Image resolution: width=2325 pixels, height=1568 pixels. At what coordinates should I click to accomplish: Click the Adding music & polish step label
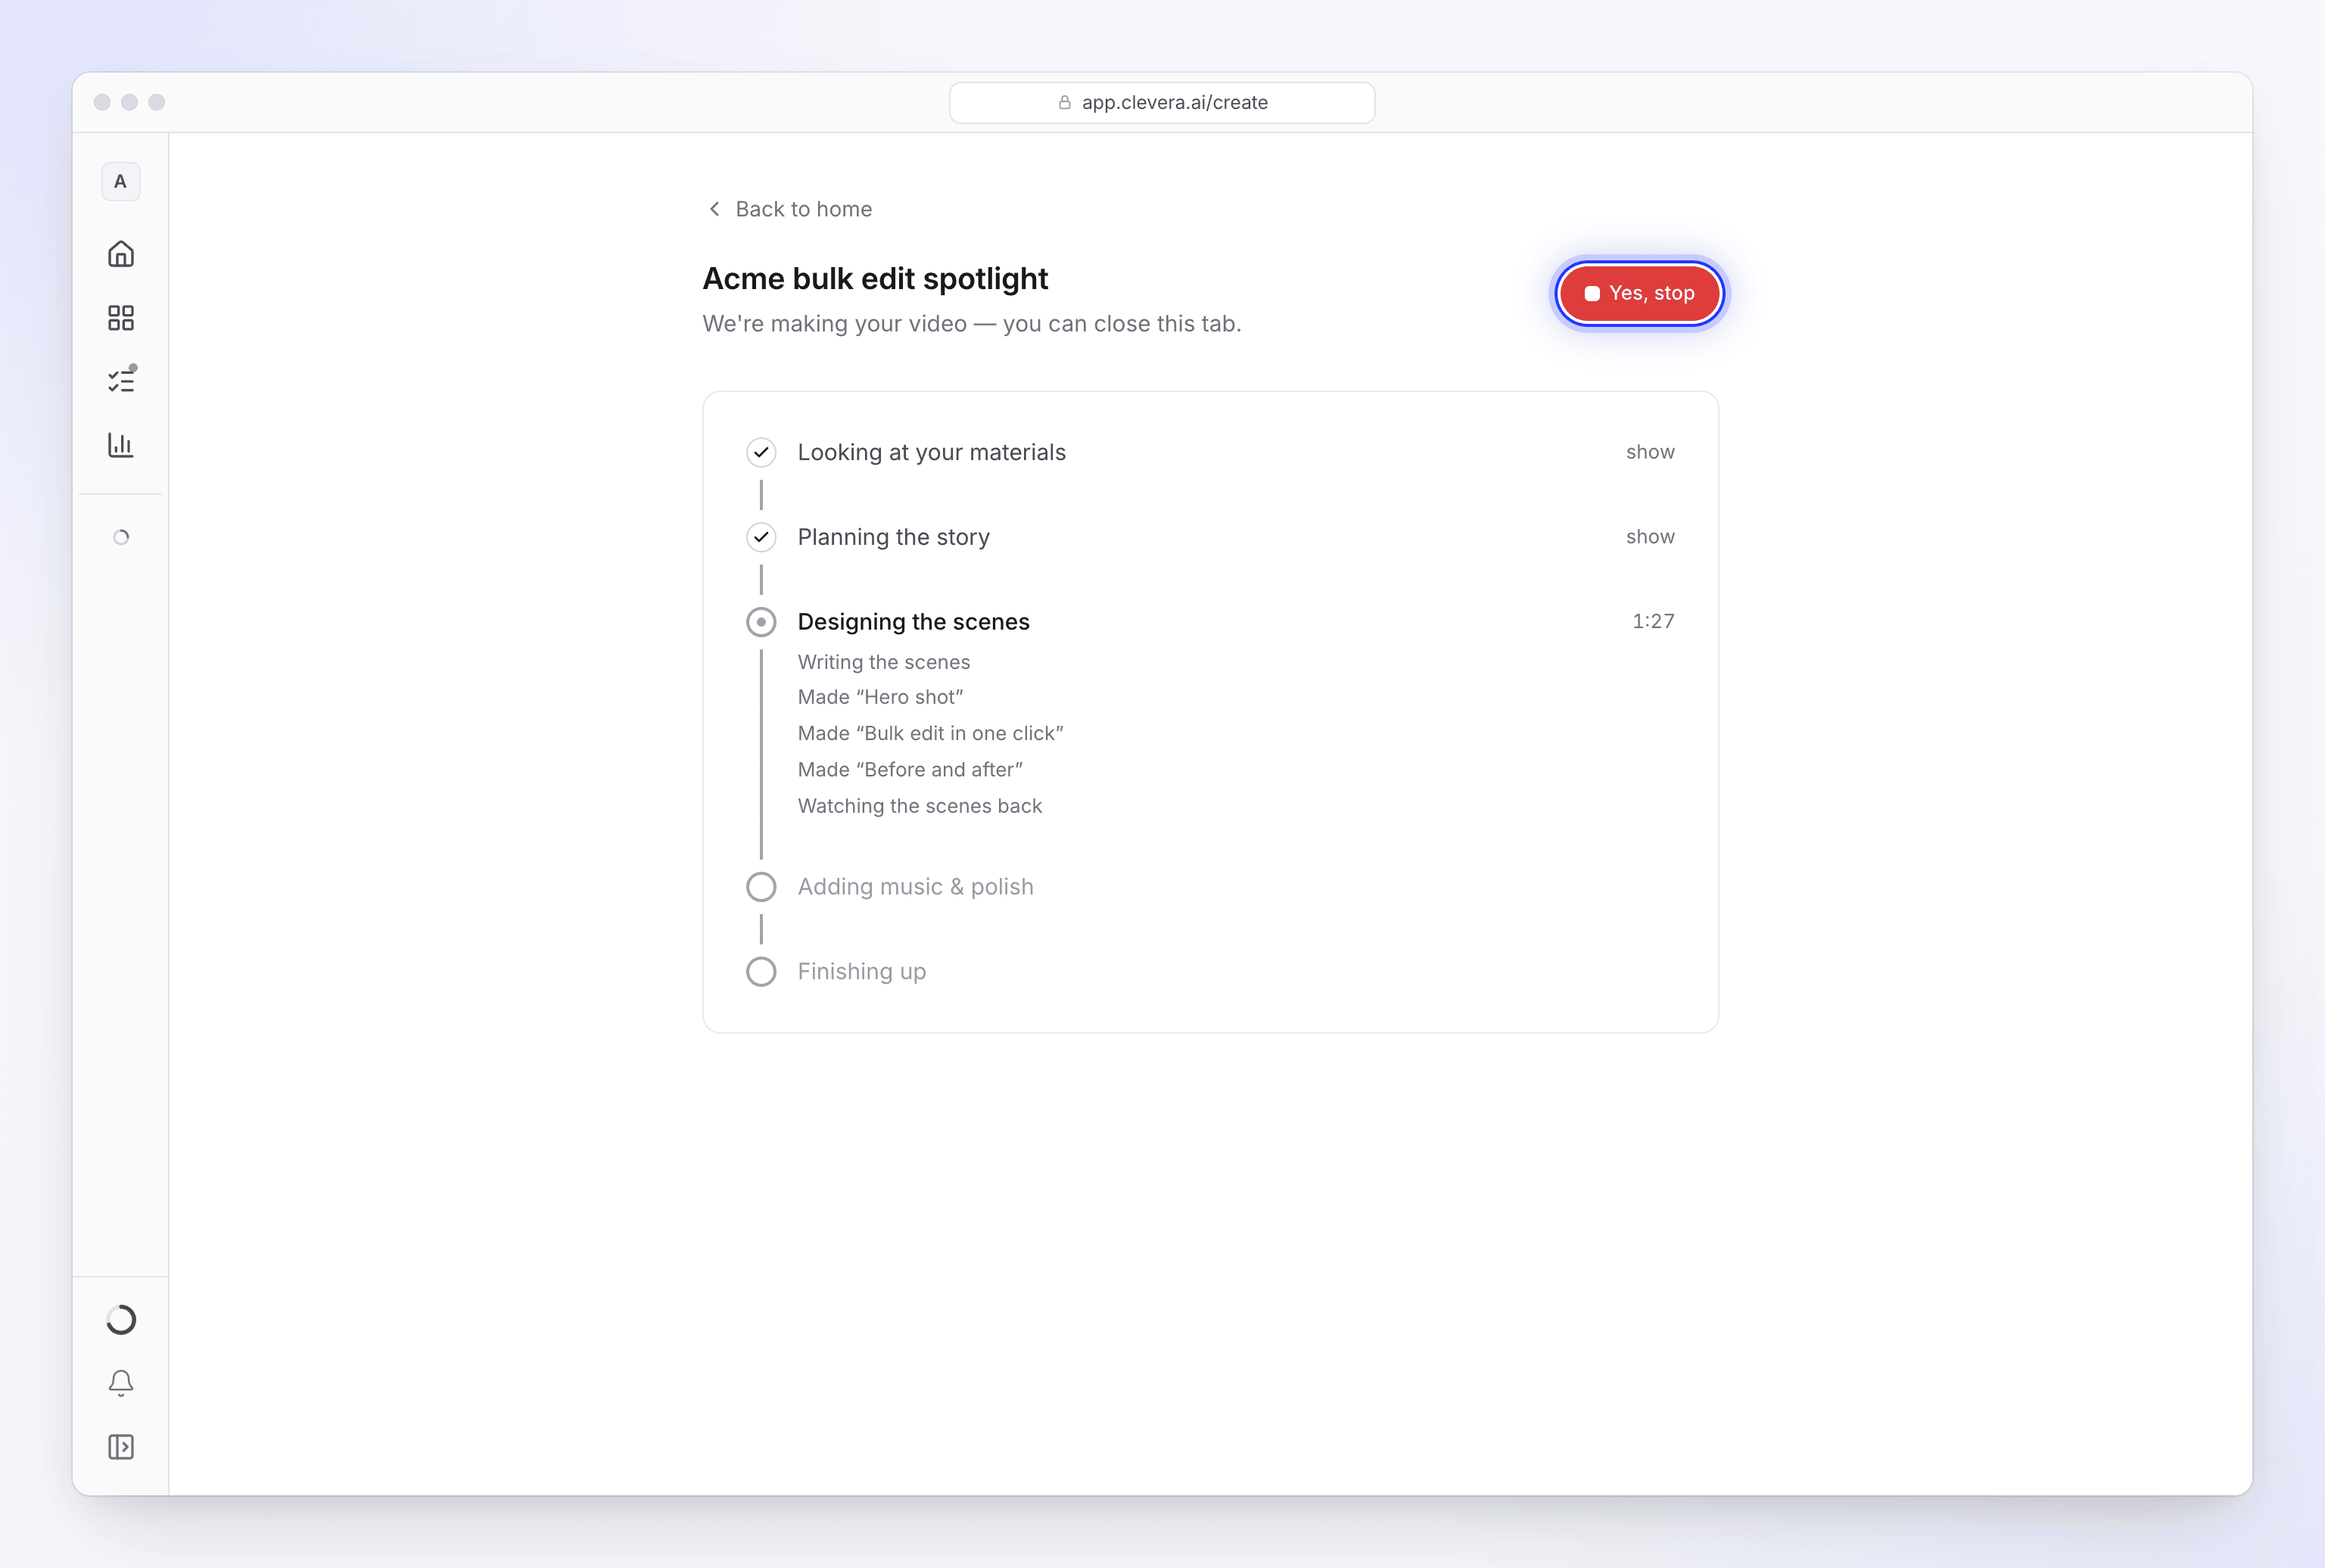[x=915, y=887]
